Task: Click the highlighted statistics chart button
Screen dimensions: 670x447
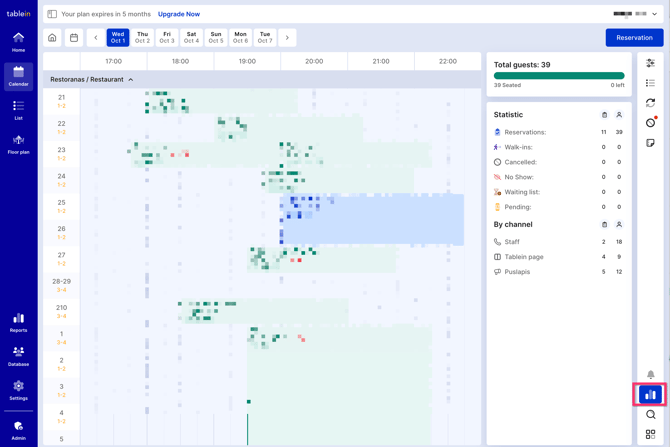Action: [650, 394]
